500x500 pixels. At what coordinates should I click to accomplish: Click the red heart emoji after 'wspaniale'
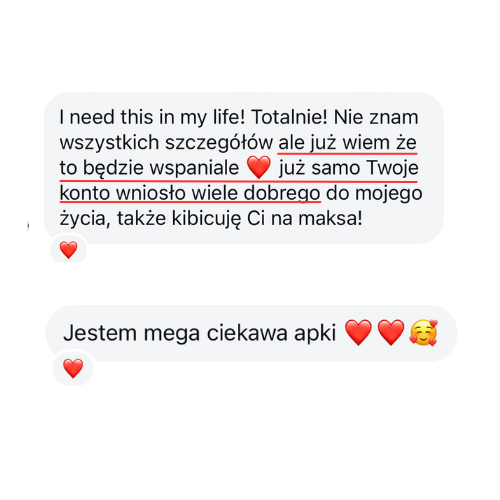point(259,167)
